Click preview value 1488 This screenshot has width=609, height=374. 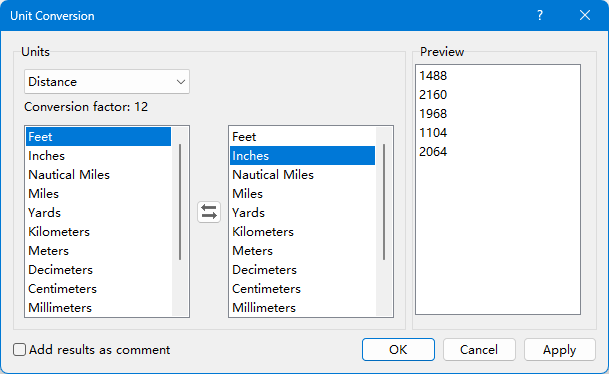click(x=433, y=76)
